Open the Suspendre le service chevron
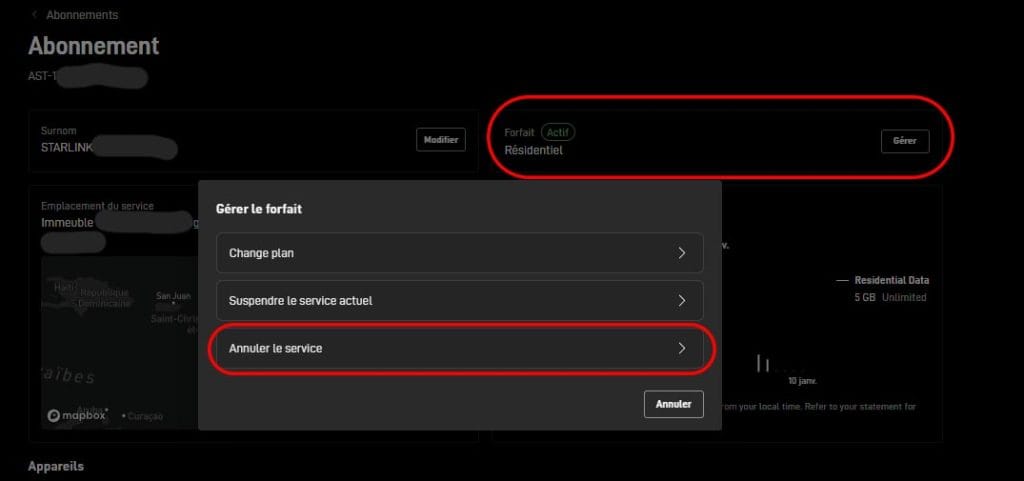 [x=682, y=300]
